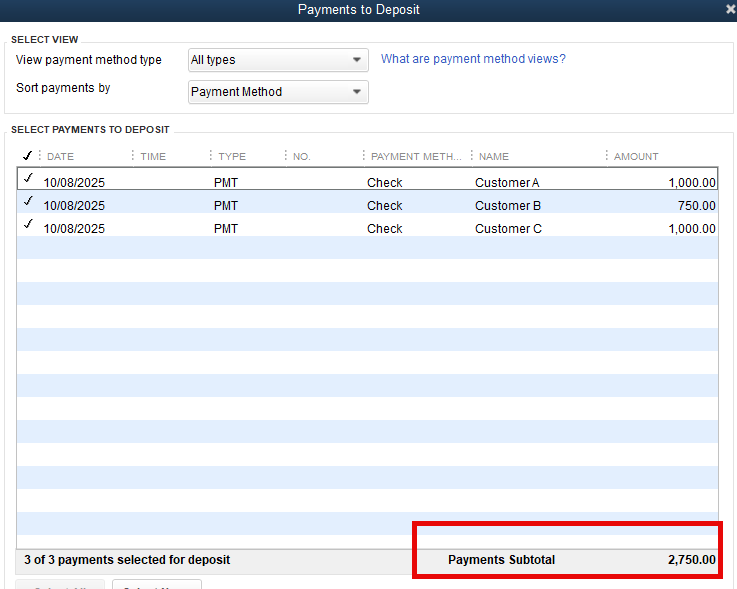Sort the list by the DATE column header
Viewport: 737px width, 589px height.
coord(61,157)
